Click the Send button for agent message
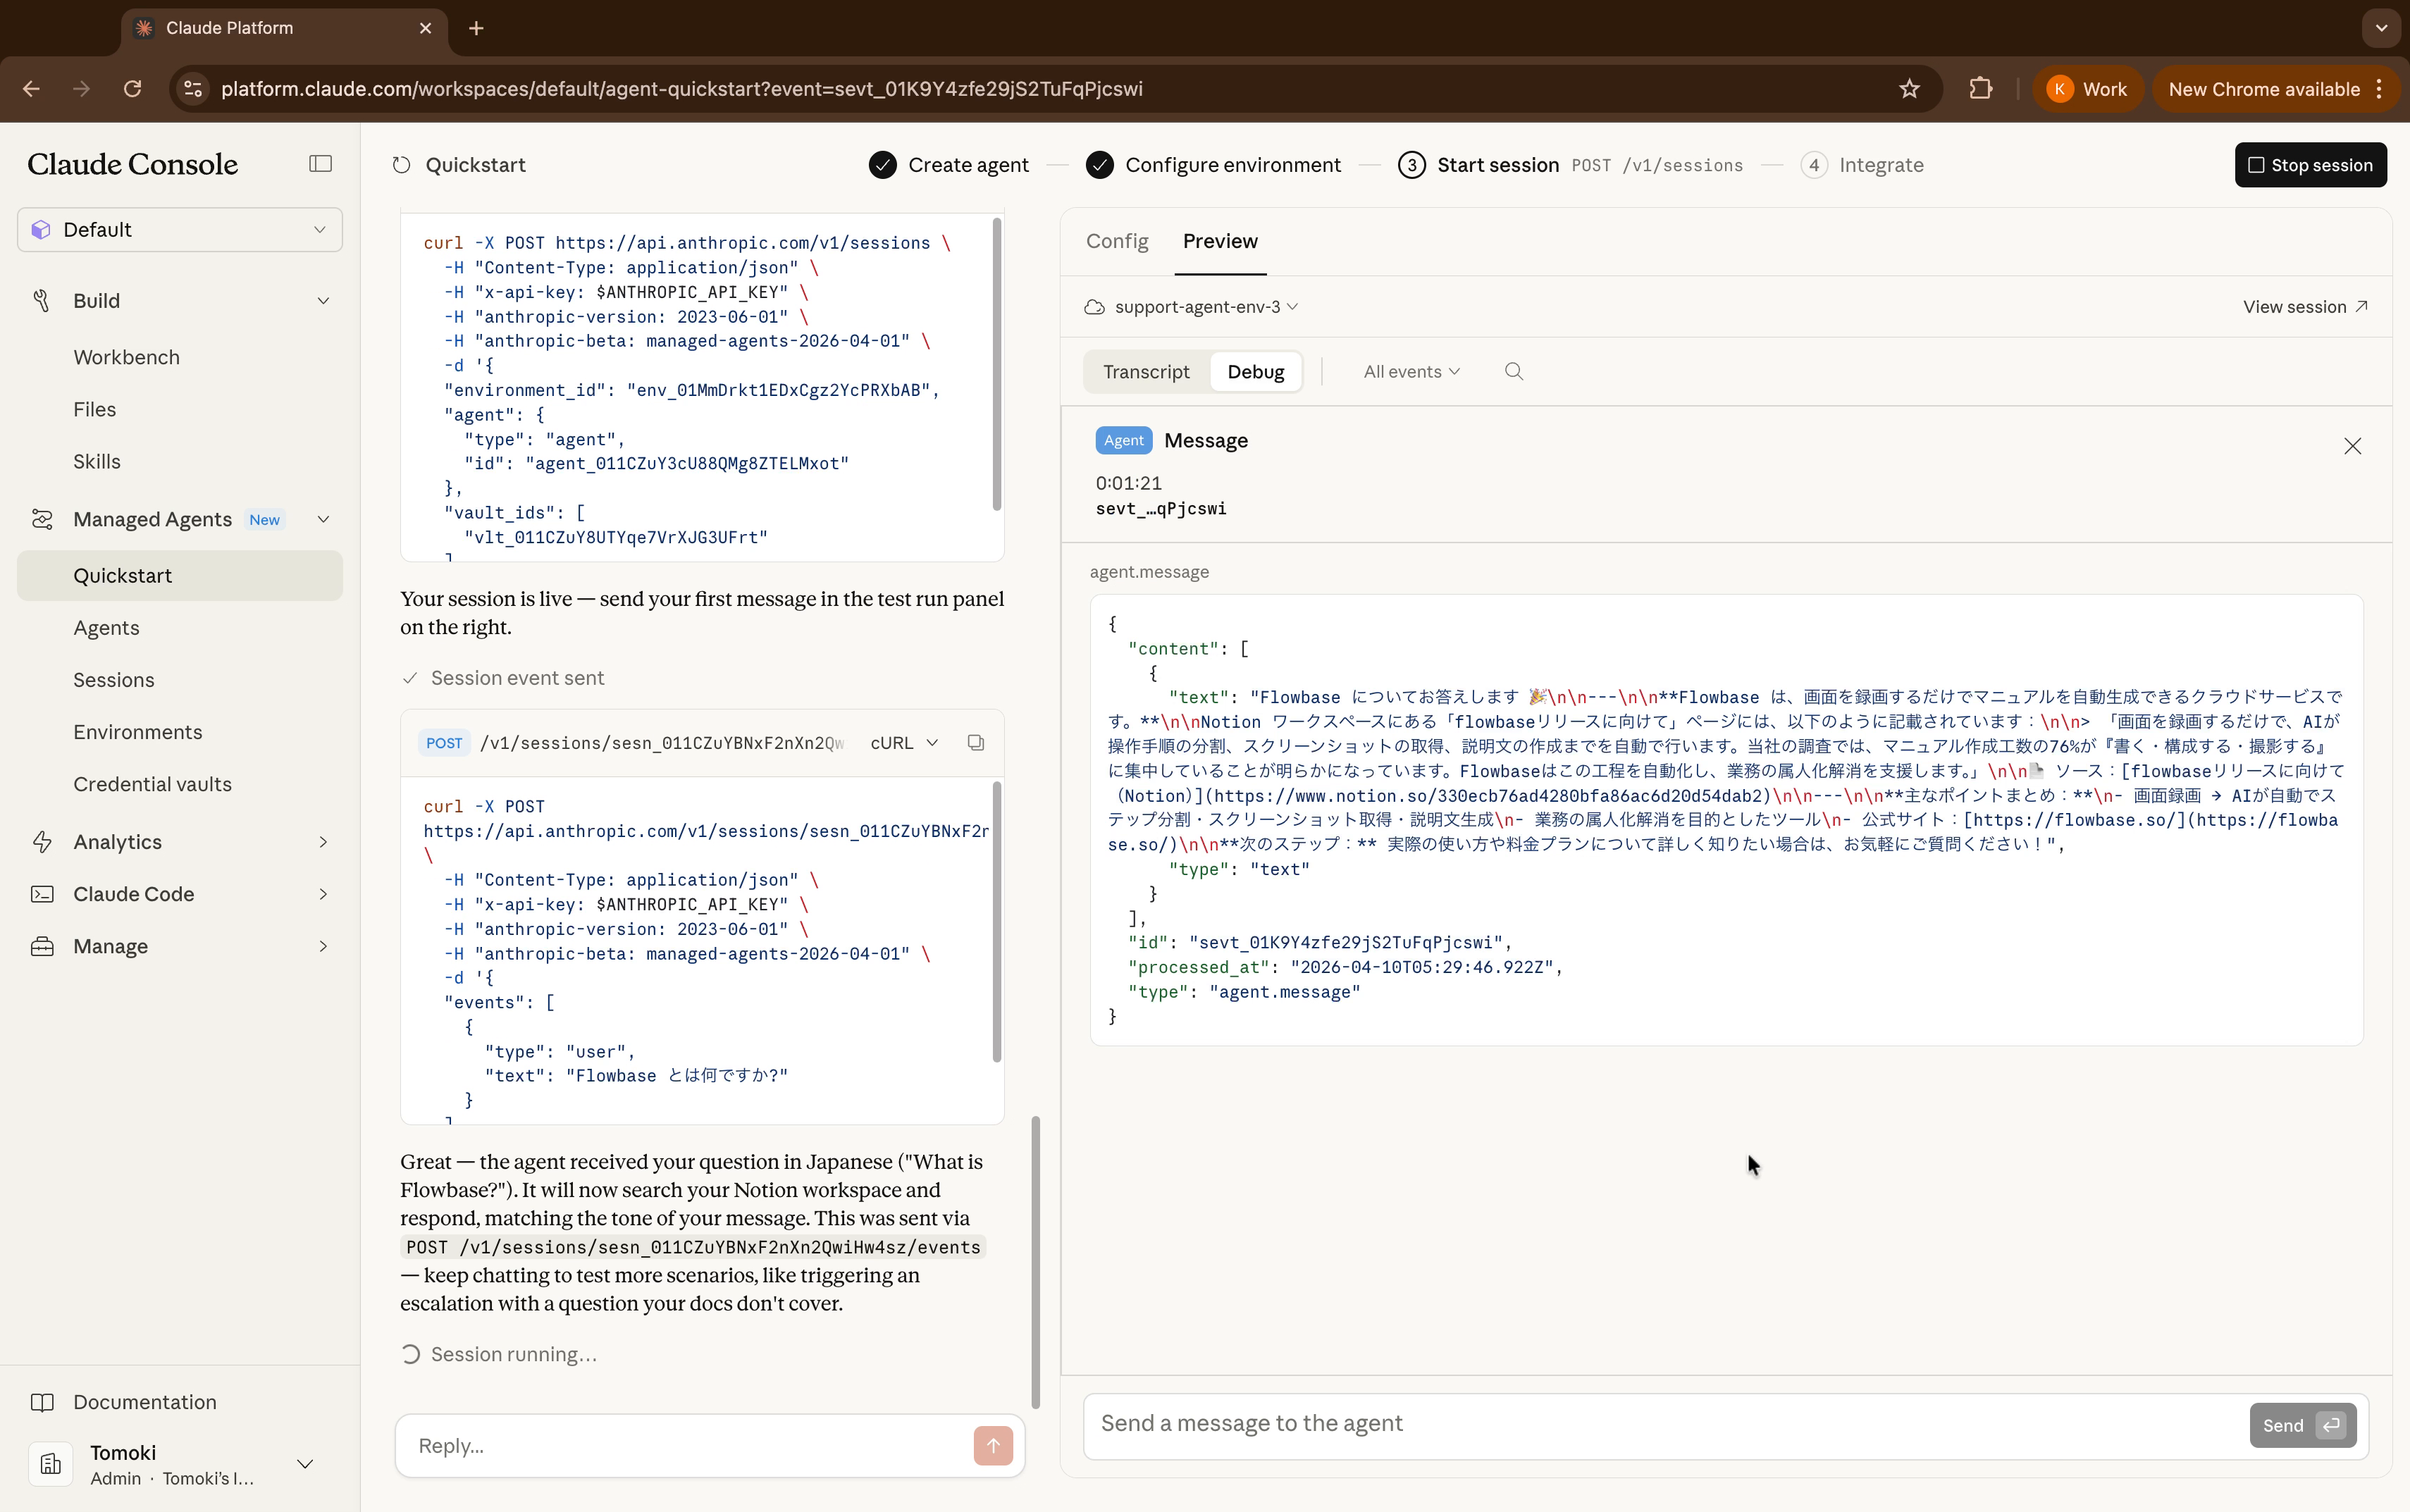2410x1512 pixels. coord(2302,1425)
